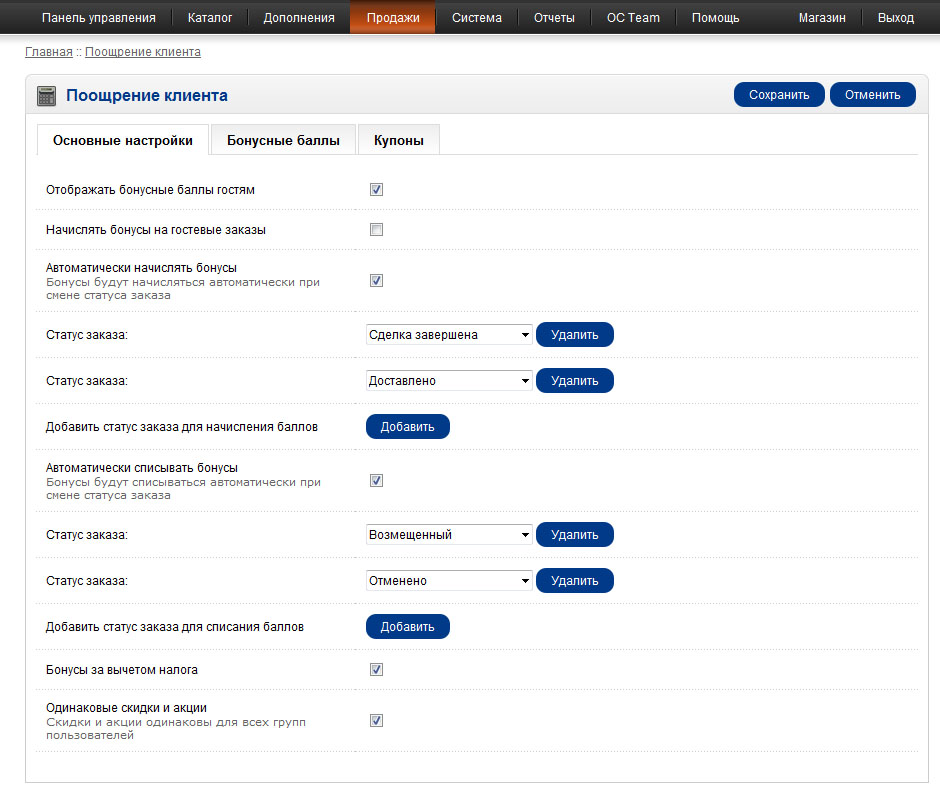
Task: Open the 'Сделка завершена' status dropdown
Action: click(449, 335)
